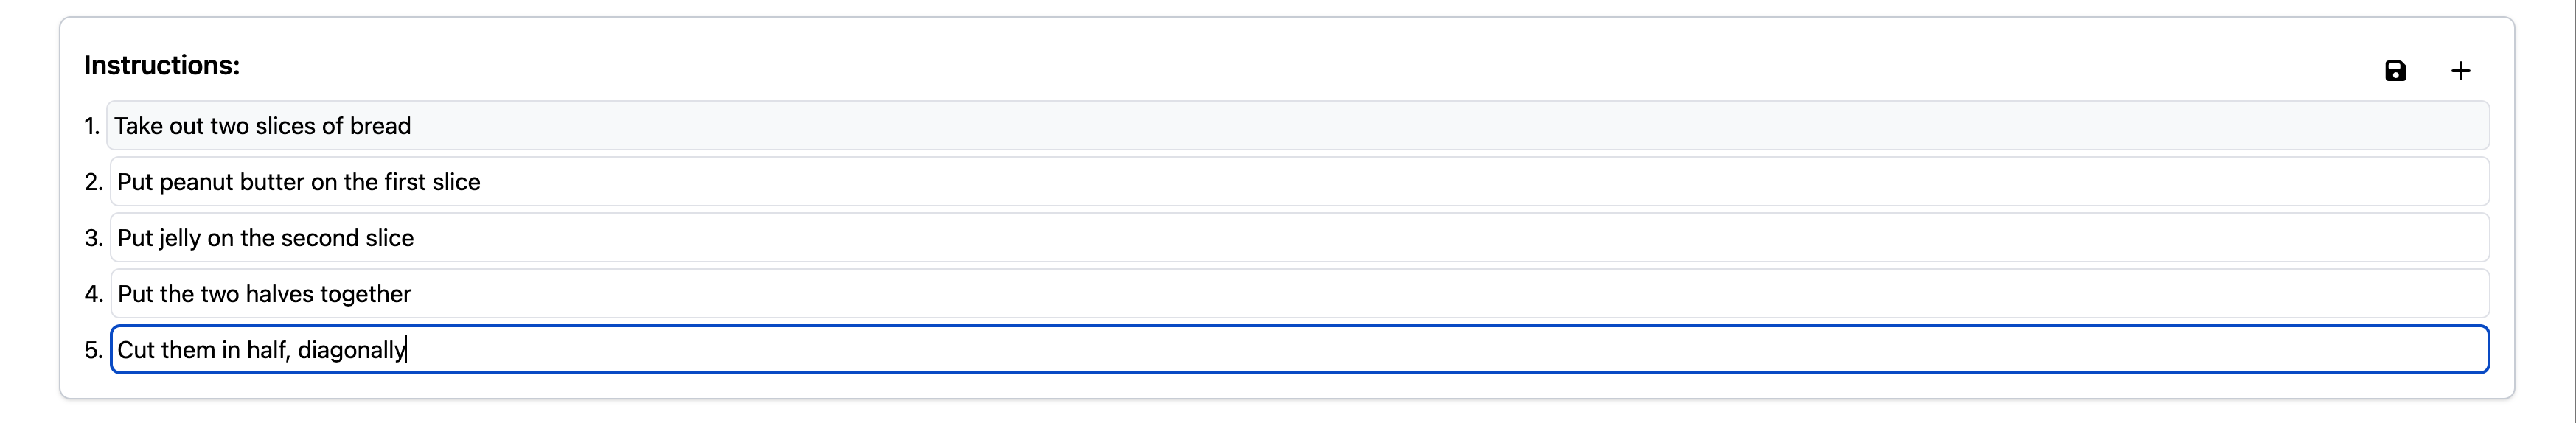The width and height of the screenshot is (2576, 423).
Task: Click the word "slices" in the first step
Action: pyautogui.click(x=285, y=126)
